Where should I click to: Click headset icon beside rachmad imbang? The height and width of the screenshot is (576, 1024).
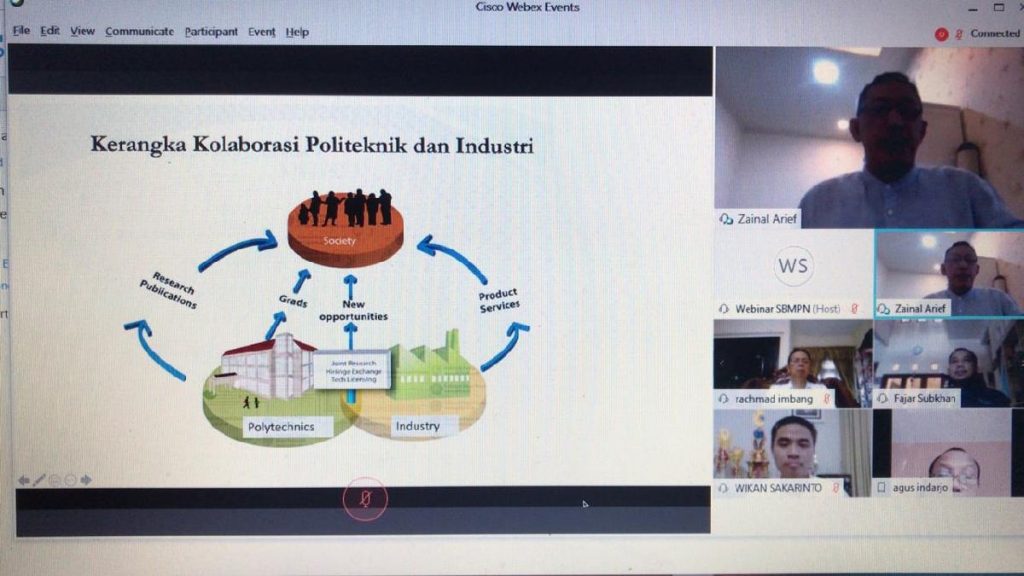pyautogui.click(x=724, y=398)
